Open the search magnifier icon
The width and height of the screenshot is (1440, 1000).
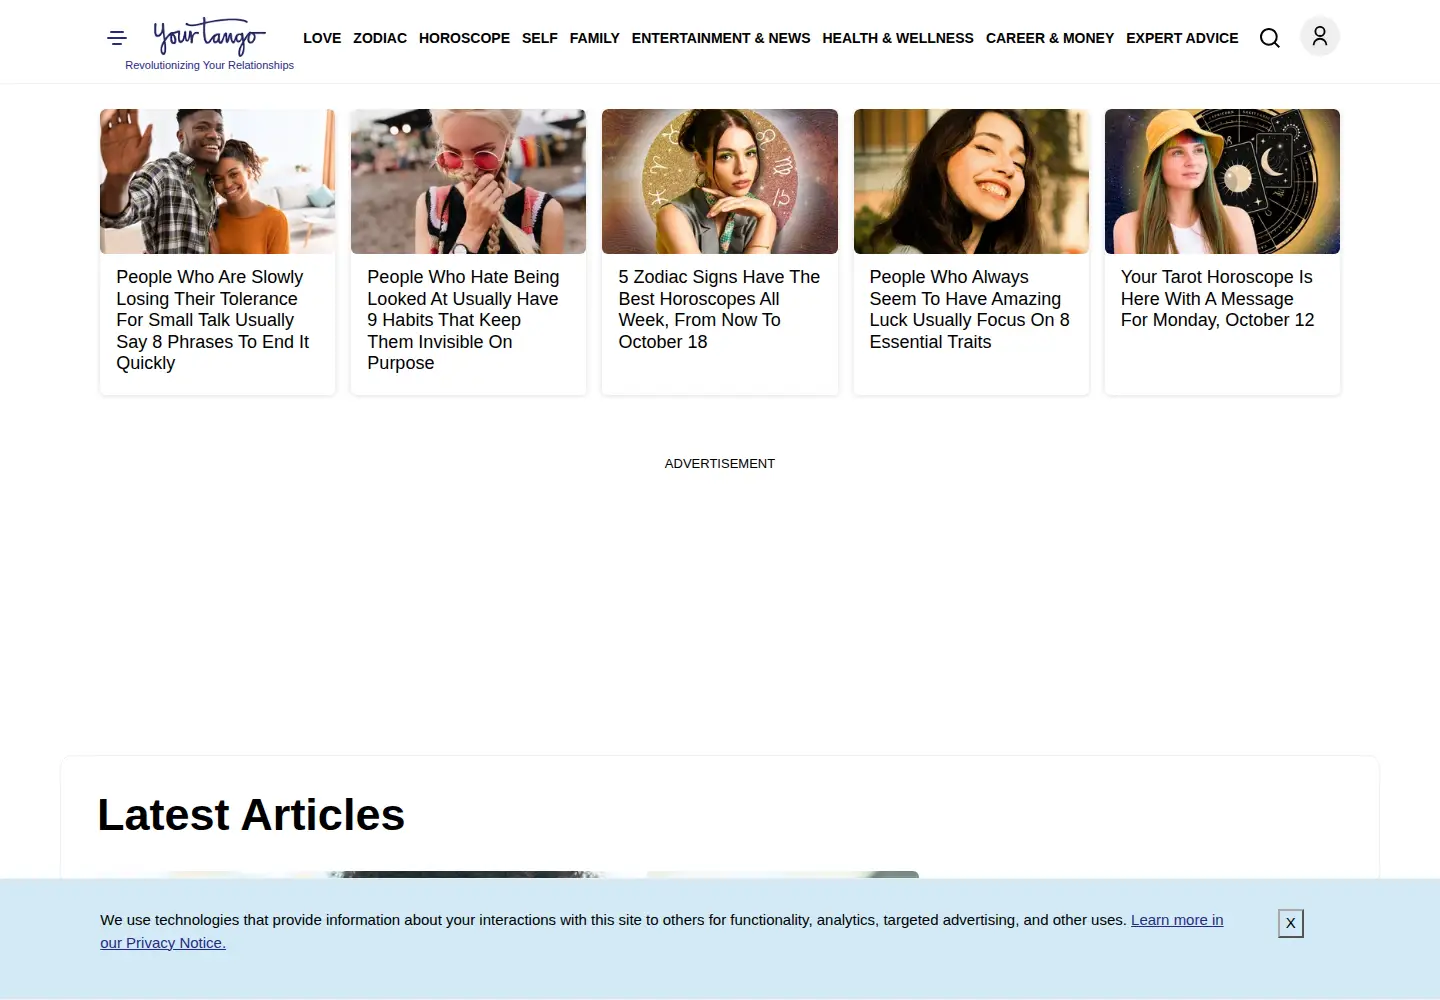[x=1270, y=38]
